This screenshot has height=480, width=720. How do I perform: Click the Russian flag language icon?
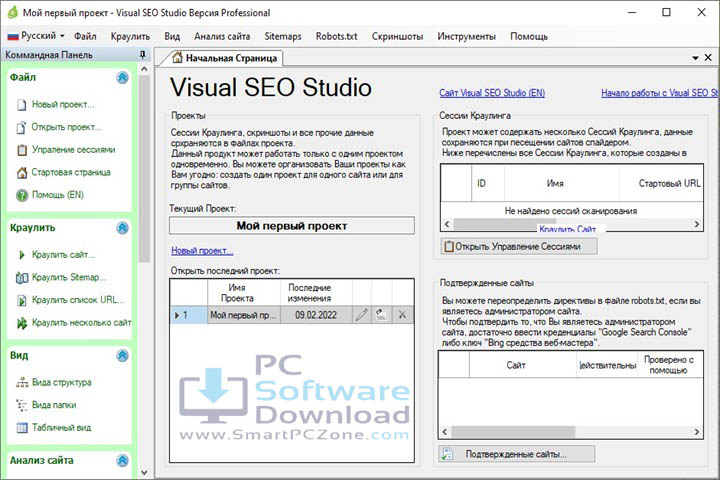pos(13,36)
